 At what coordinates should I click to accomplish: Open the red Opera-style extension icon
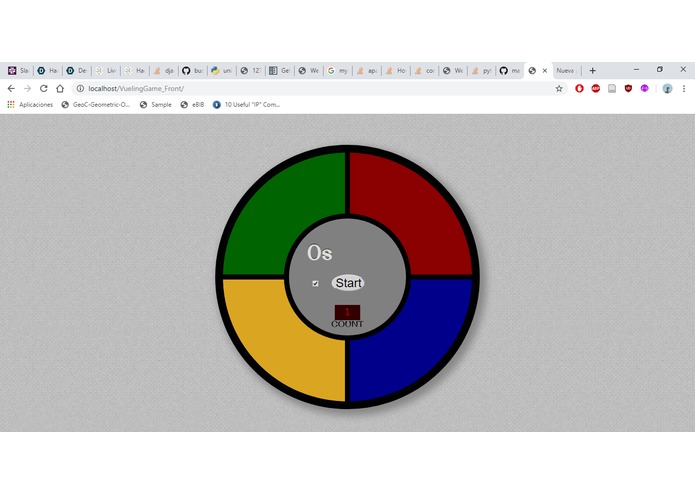click(x=579, y=89)
